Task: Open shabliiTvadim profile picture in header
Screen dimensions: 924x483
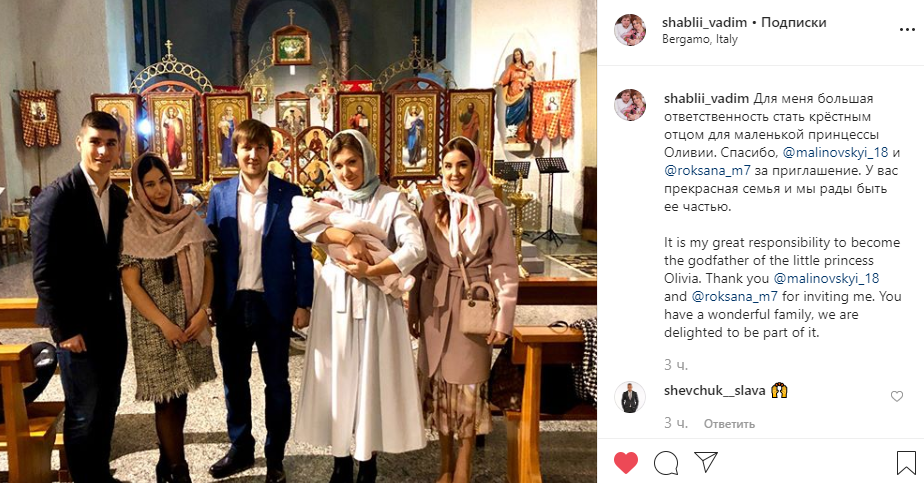Action: pyautogui.click(x=630, y=30)
